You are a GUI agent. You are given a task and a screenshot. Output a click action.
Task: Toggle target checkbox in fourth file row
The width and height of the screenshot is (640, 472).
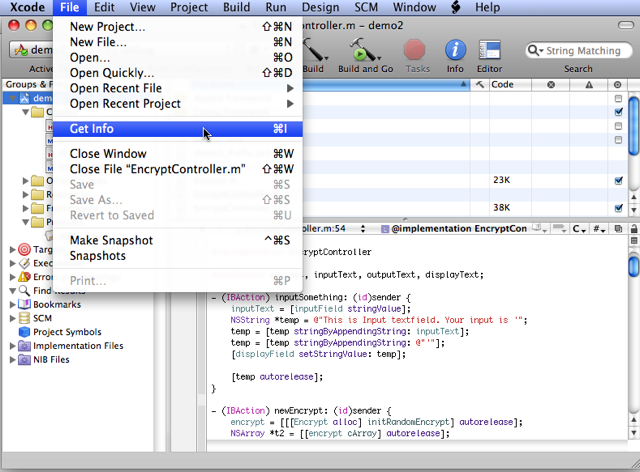[x=618, y=140]
